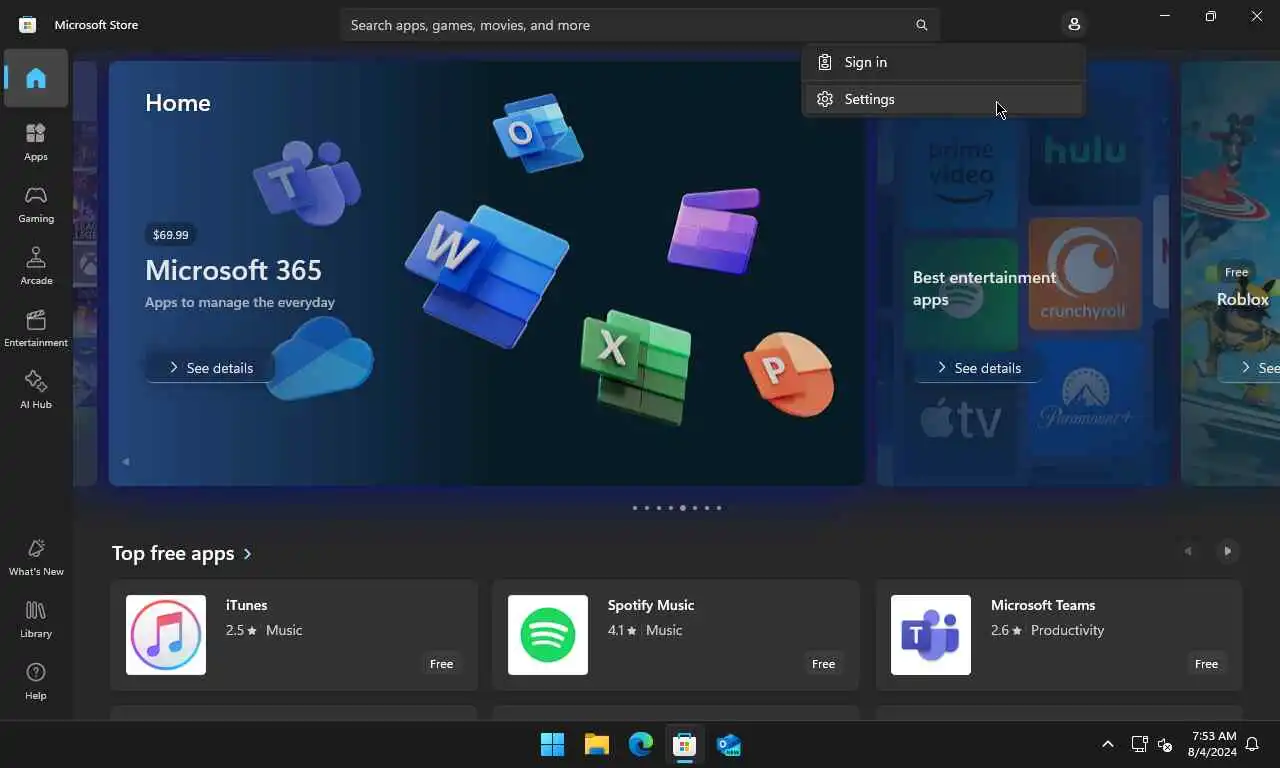Open the Home section in sidebar

[x=36, y=78]
